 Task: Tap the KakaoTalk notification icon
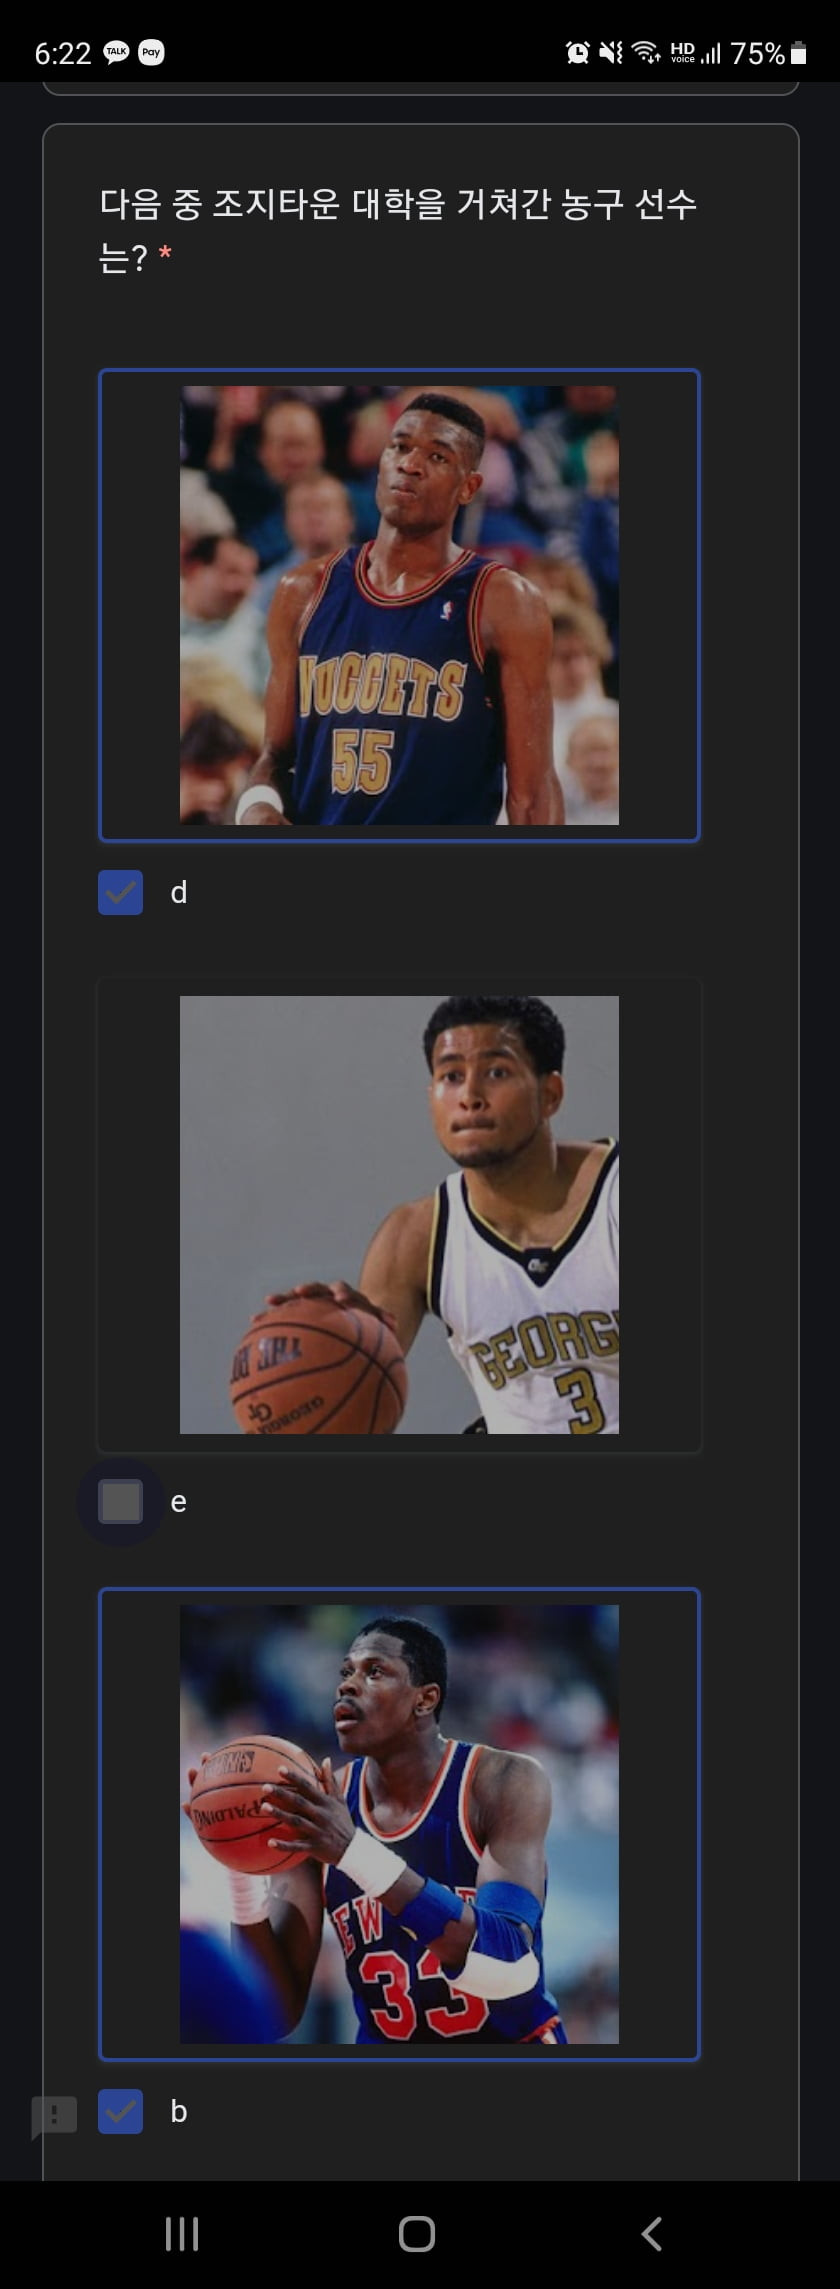point(117,53)
